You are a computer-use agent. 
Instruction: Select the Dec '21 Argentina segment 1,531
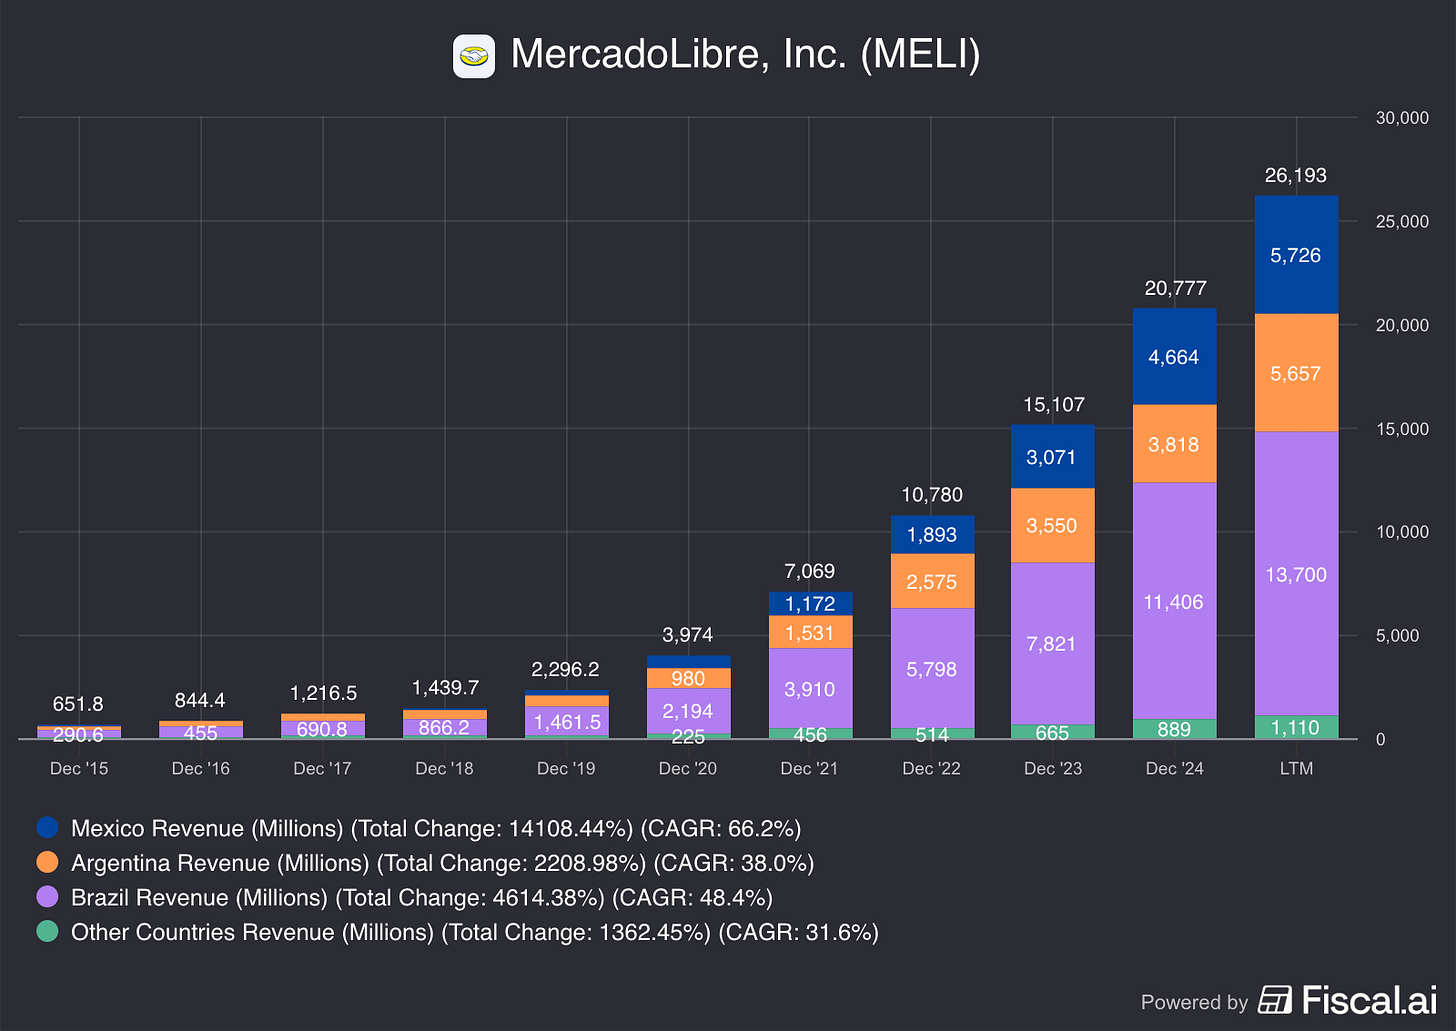click(x=810, y=632)
